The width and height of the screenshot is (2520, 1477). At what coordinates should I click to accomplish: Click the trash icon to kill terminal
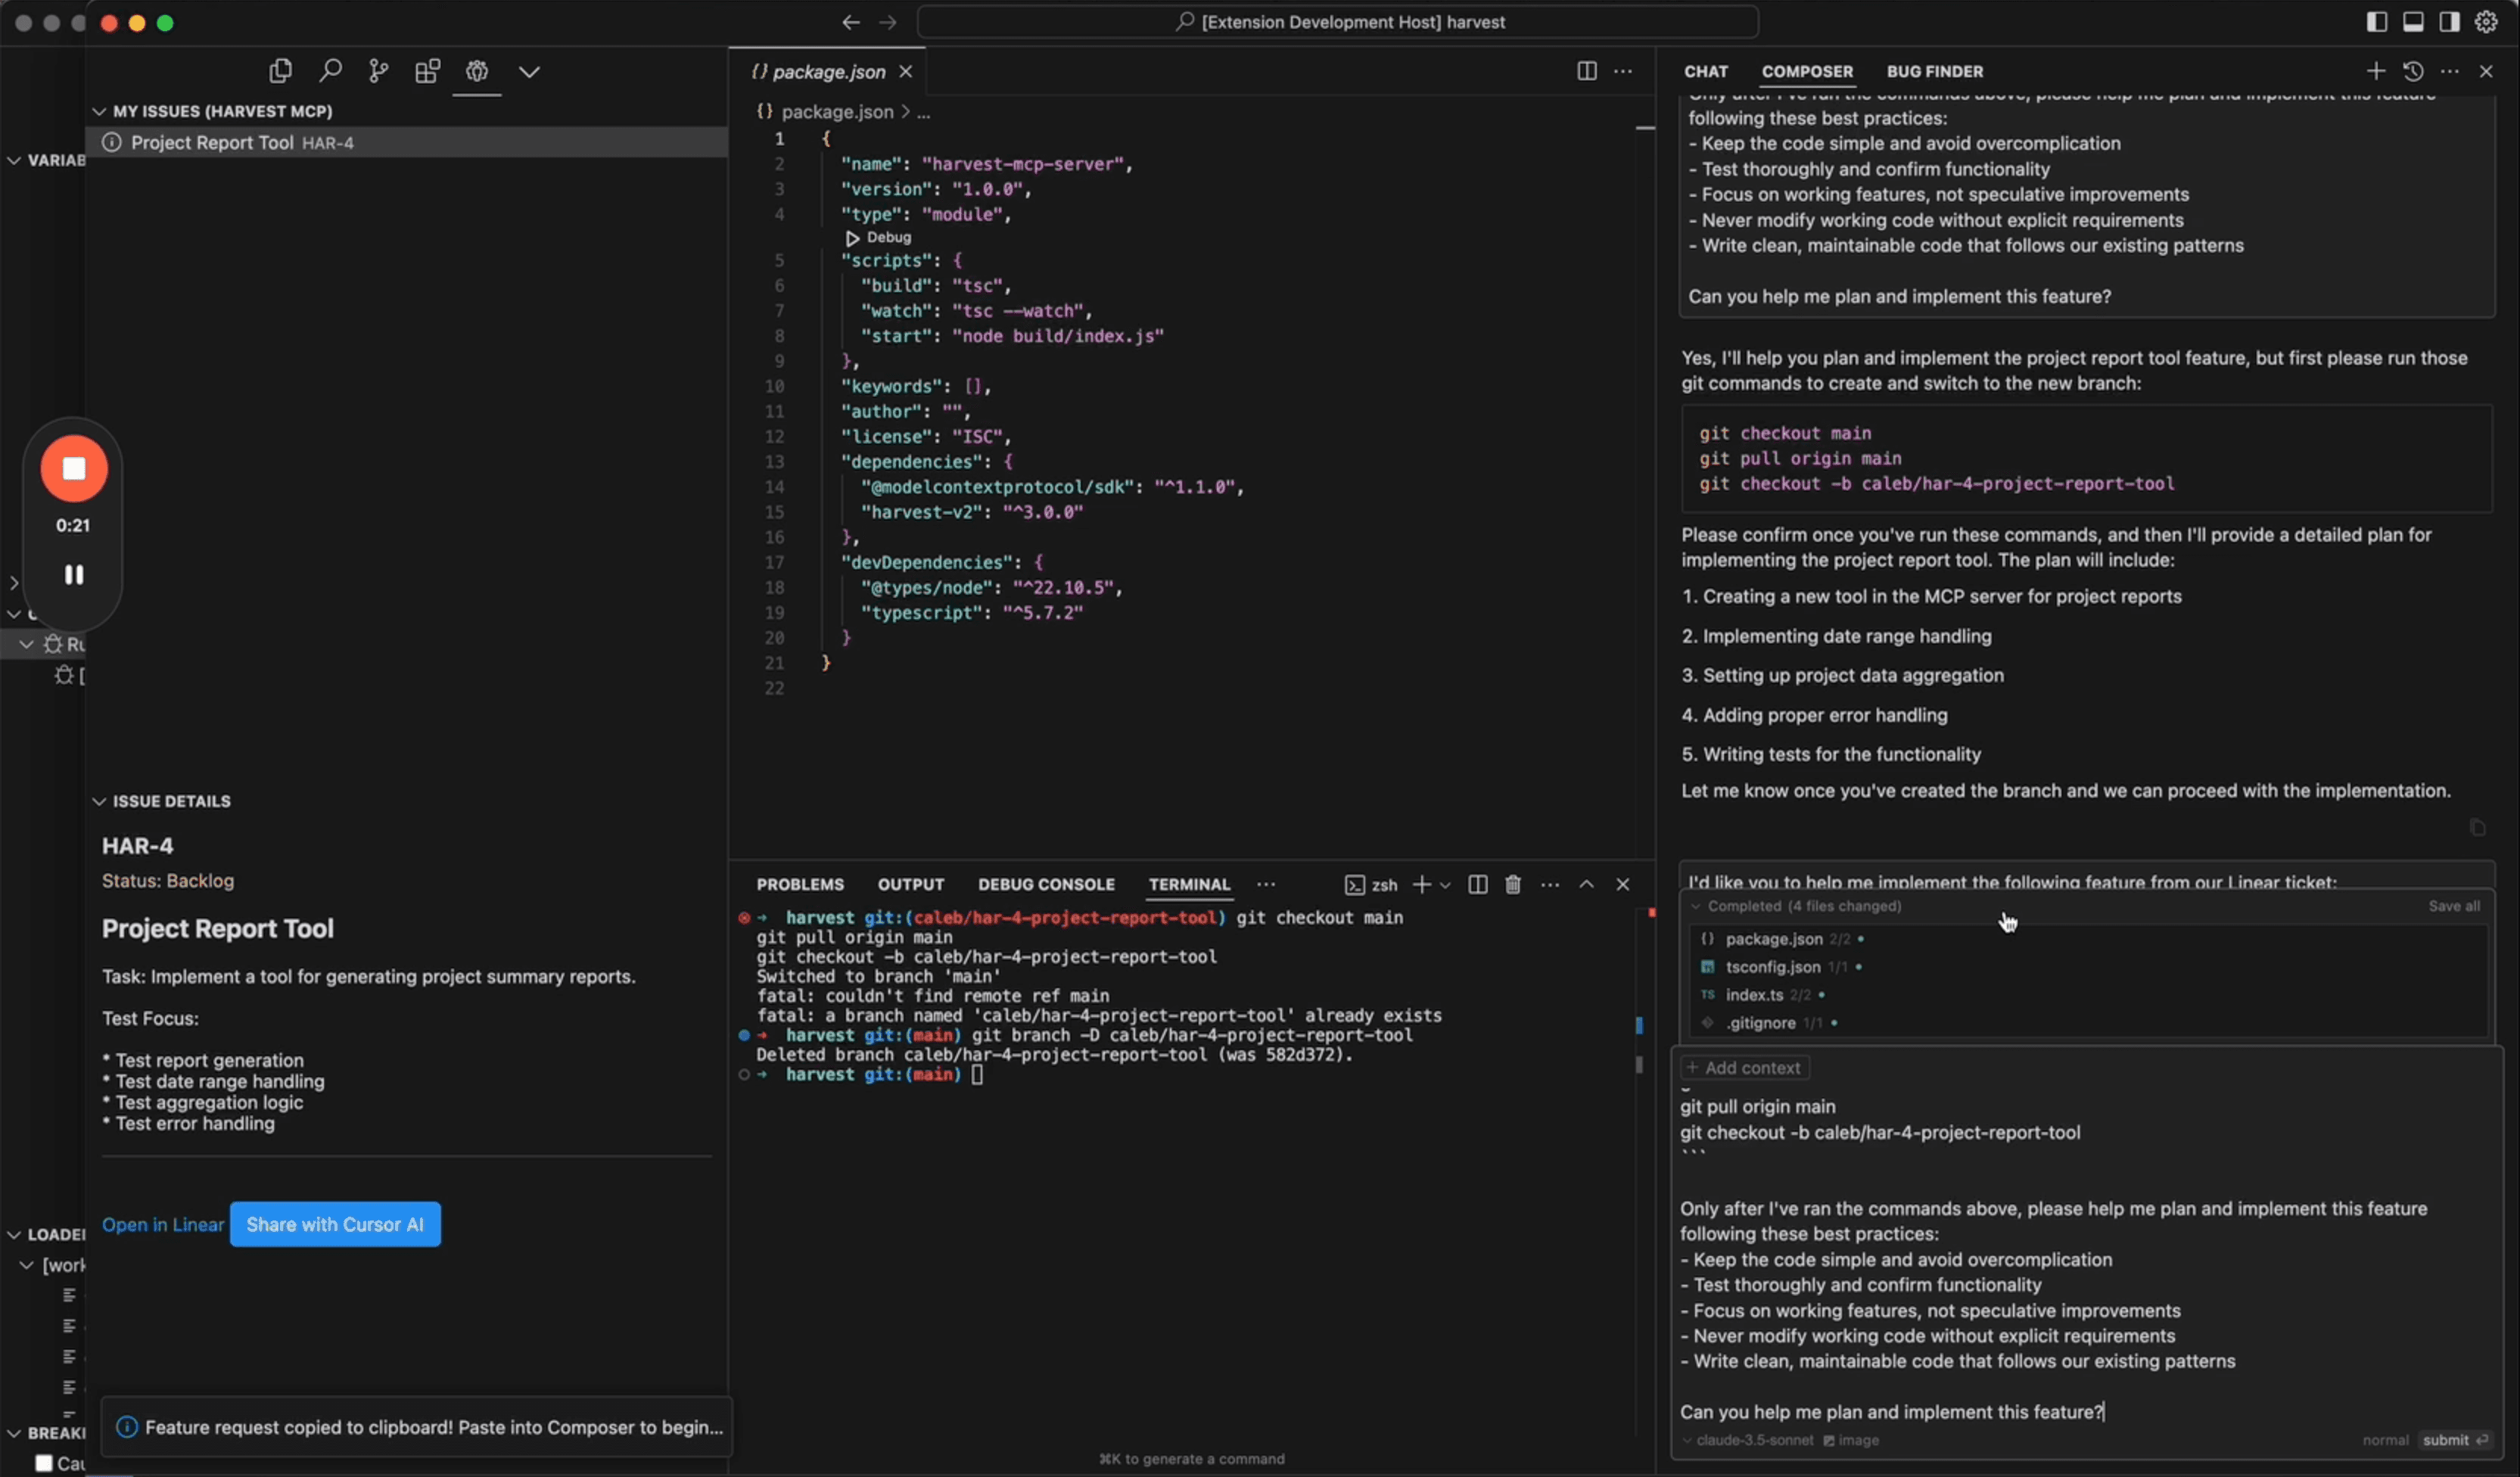[x=1513, y=885]
